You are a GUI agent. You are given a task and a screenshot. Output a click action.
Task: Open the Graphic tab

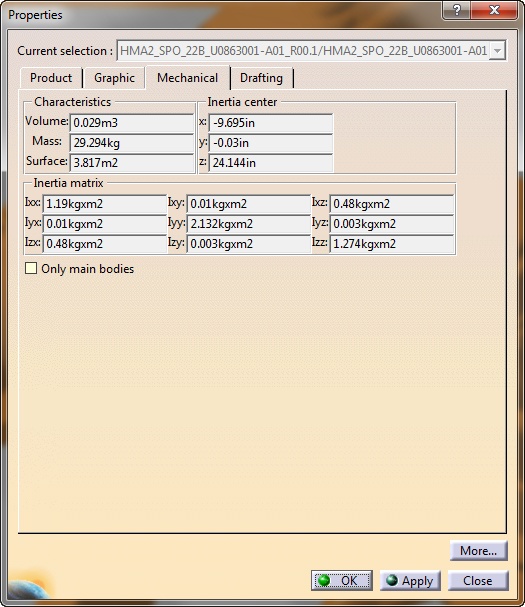pyautogui.click(x=114, y=78)
